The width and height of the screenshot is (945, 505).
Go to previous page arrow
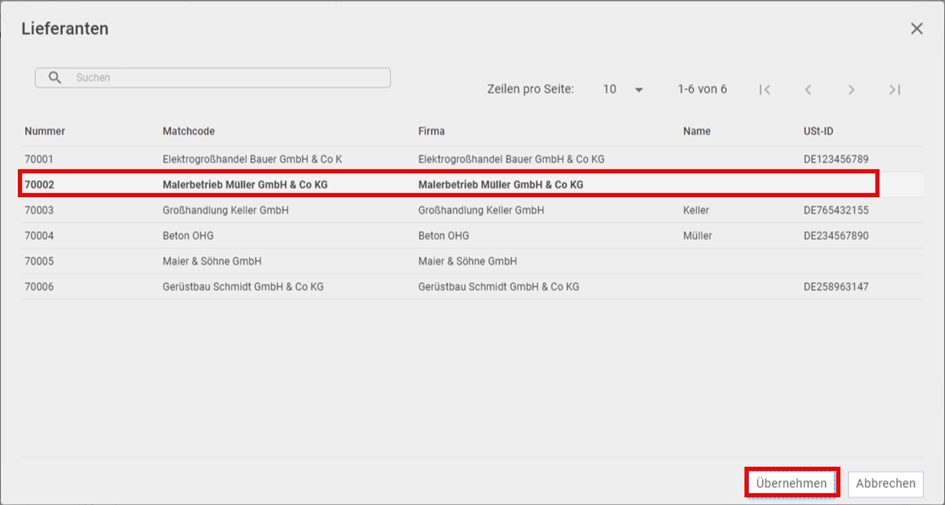point(808,90)
